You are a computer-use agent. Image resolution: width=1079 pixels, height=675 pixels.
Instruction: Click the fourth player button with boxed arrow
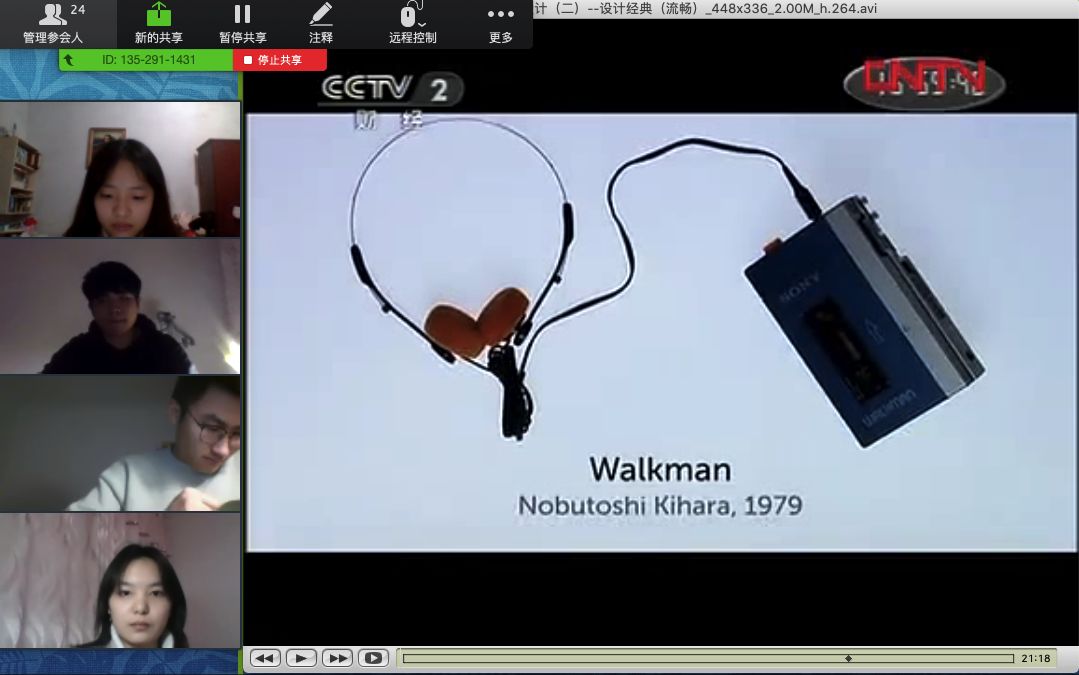[x=373, y=658]
